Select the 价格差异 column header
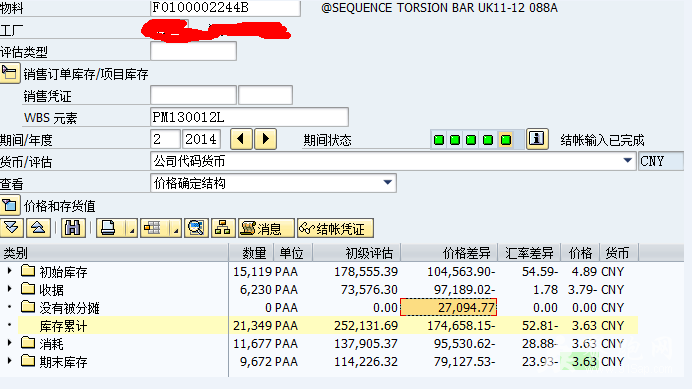The image size is (692, 389). pyautogui.click(x=449, y=253)
